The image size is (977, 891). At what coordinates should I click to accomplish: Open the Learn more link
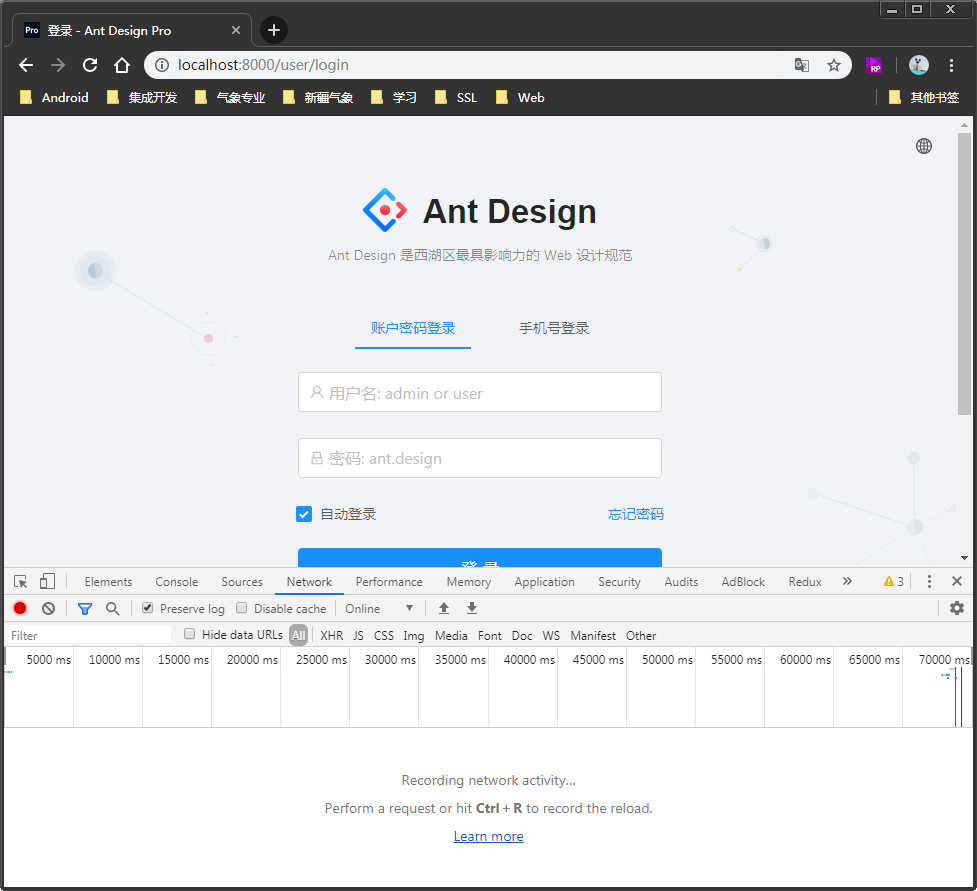pyautogui.click(x=488, y=836)
